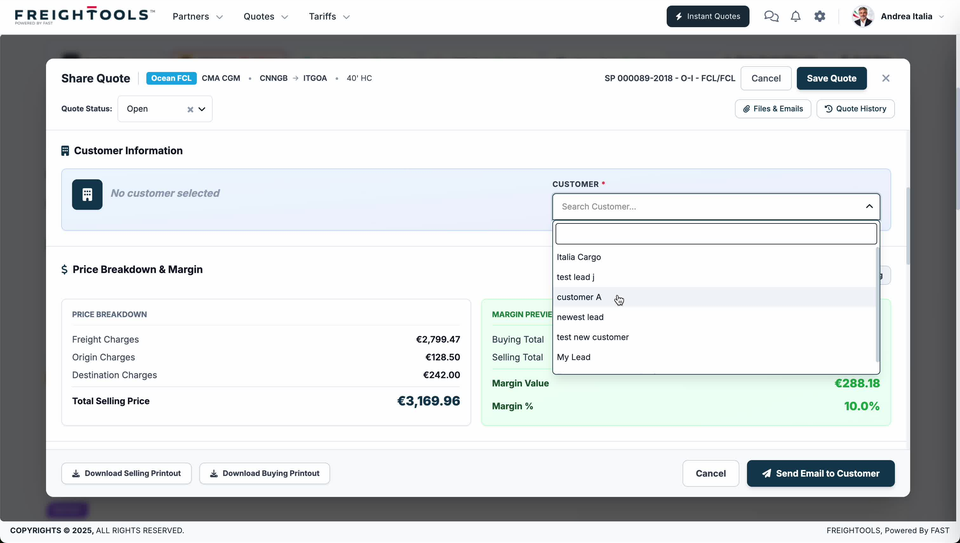Click the customer building icon
Screen dimensions: 960x543
[x=87, y=195]
